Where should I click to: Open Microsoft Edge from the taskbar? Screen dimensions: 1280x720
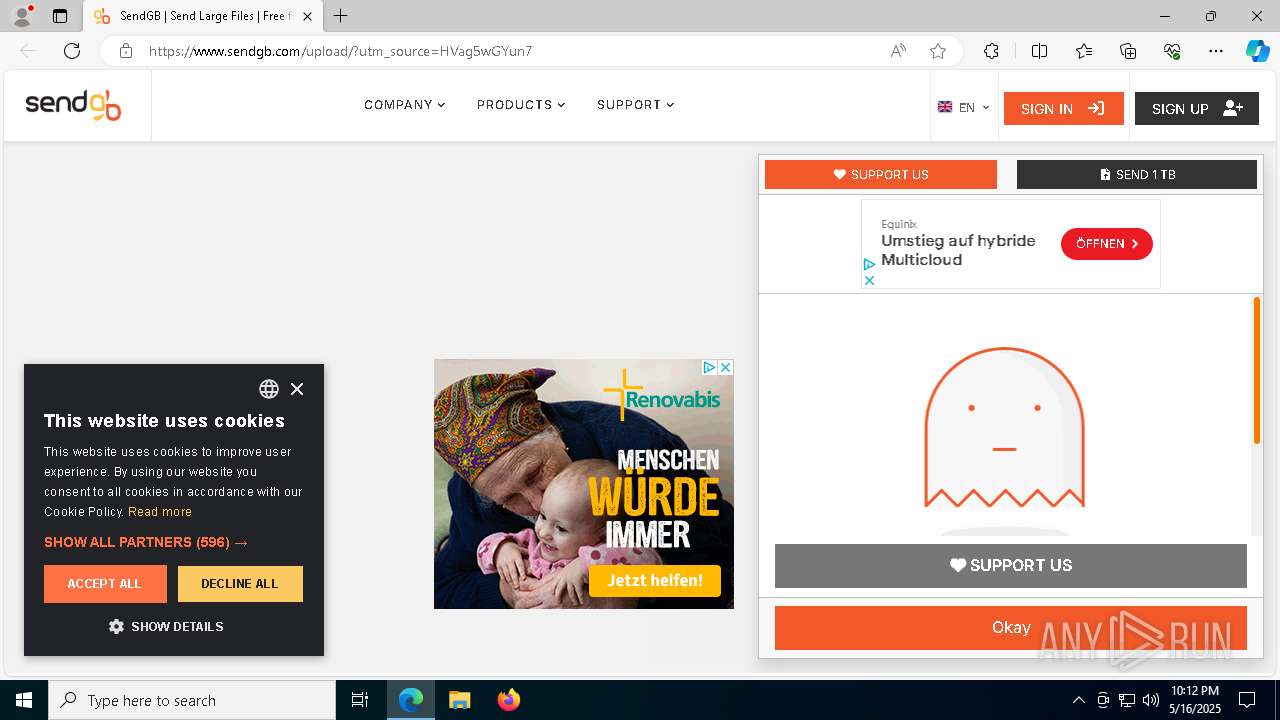pos(411,700)
